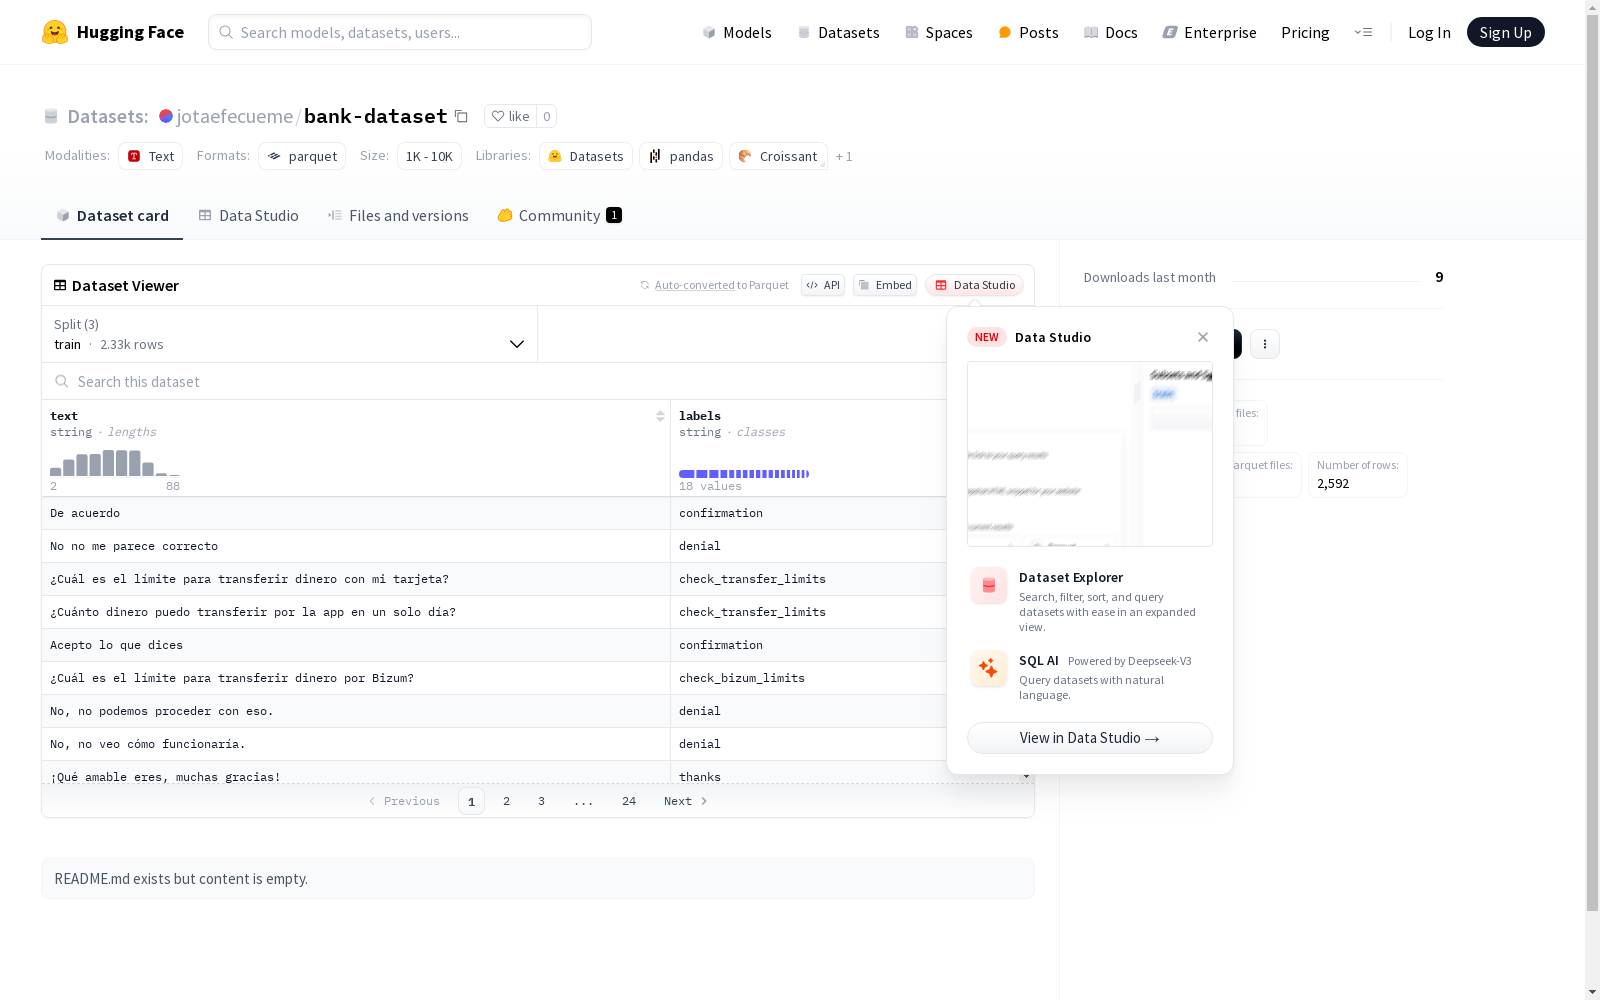Click the Hugging Face logo icon
1600x1000 pixels.
(55, 32)
